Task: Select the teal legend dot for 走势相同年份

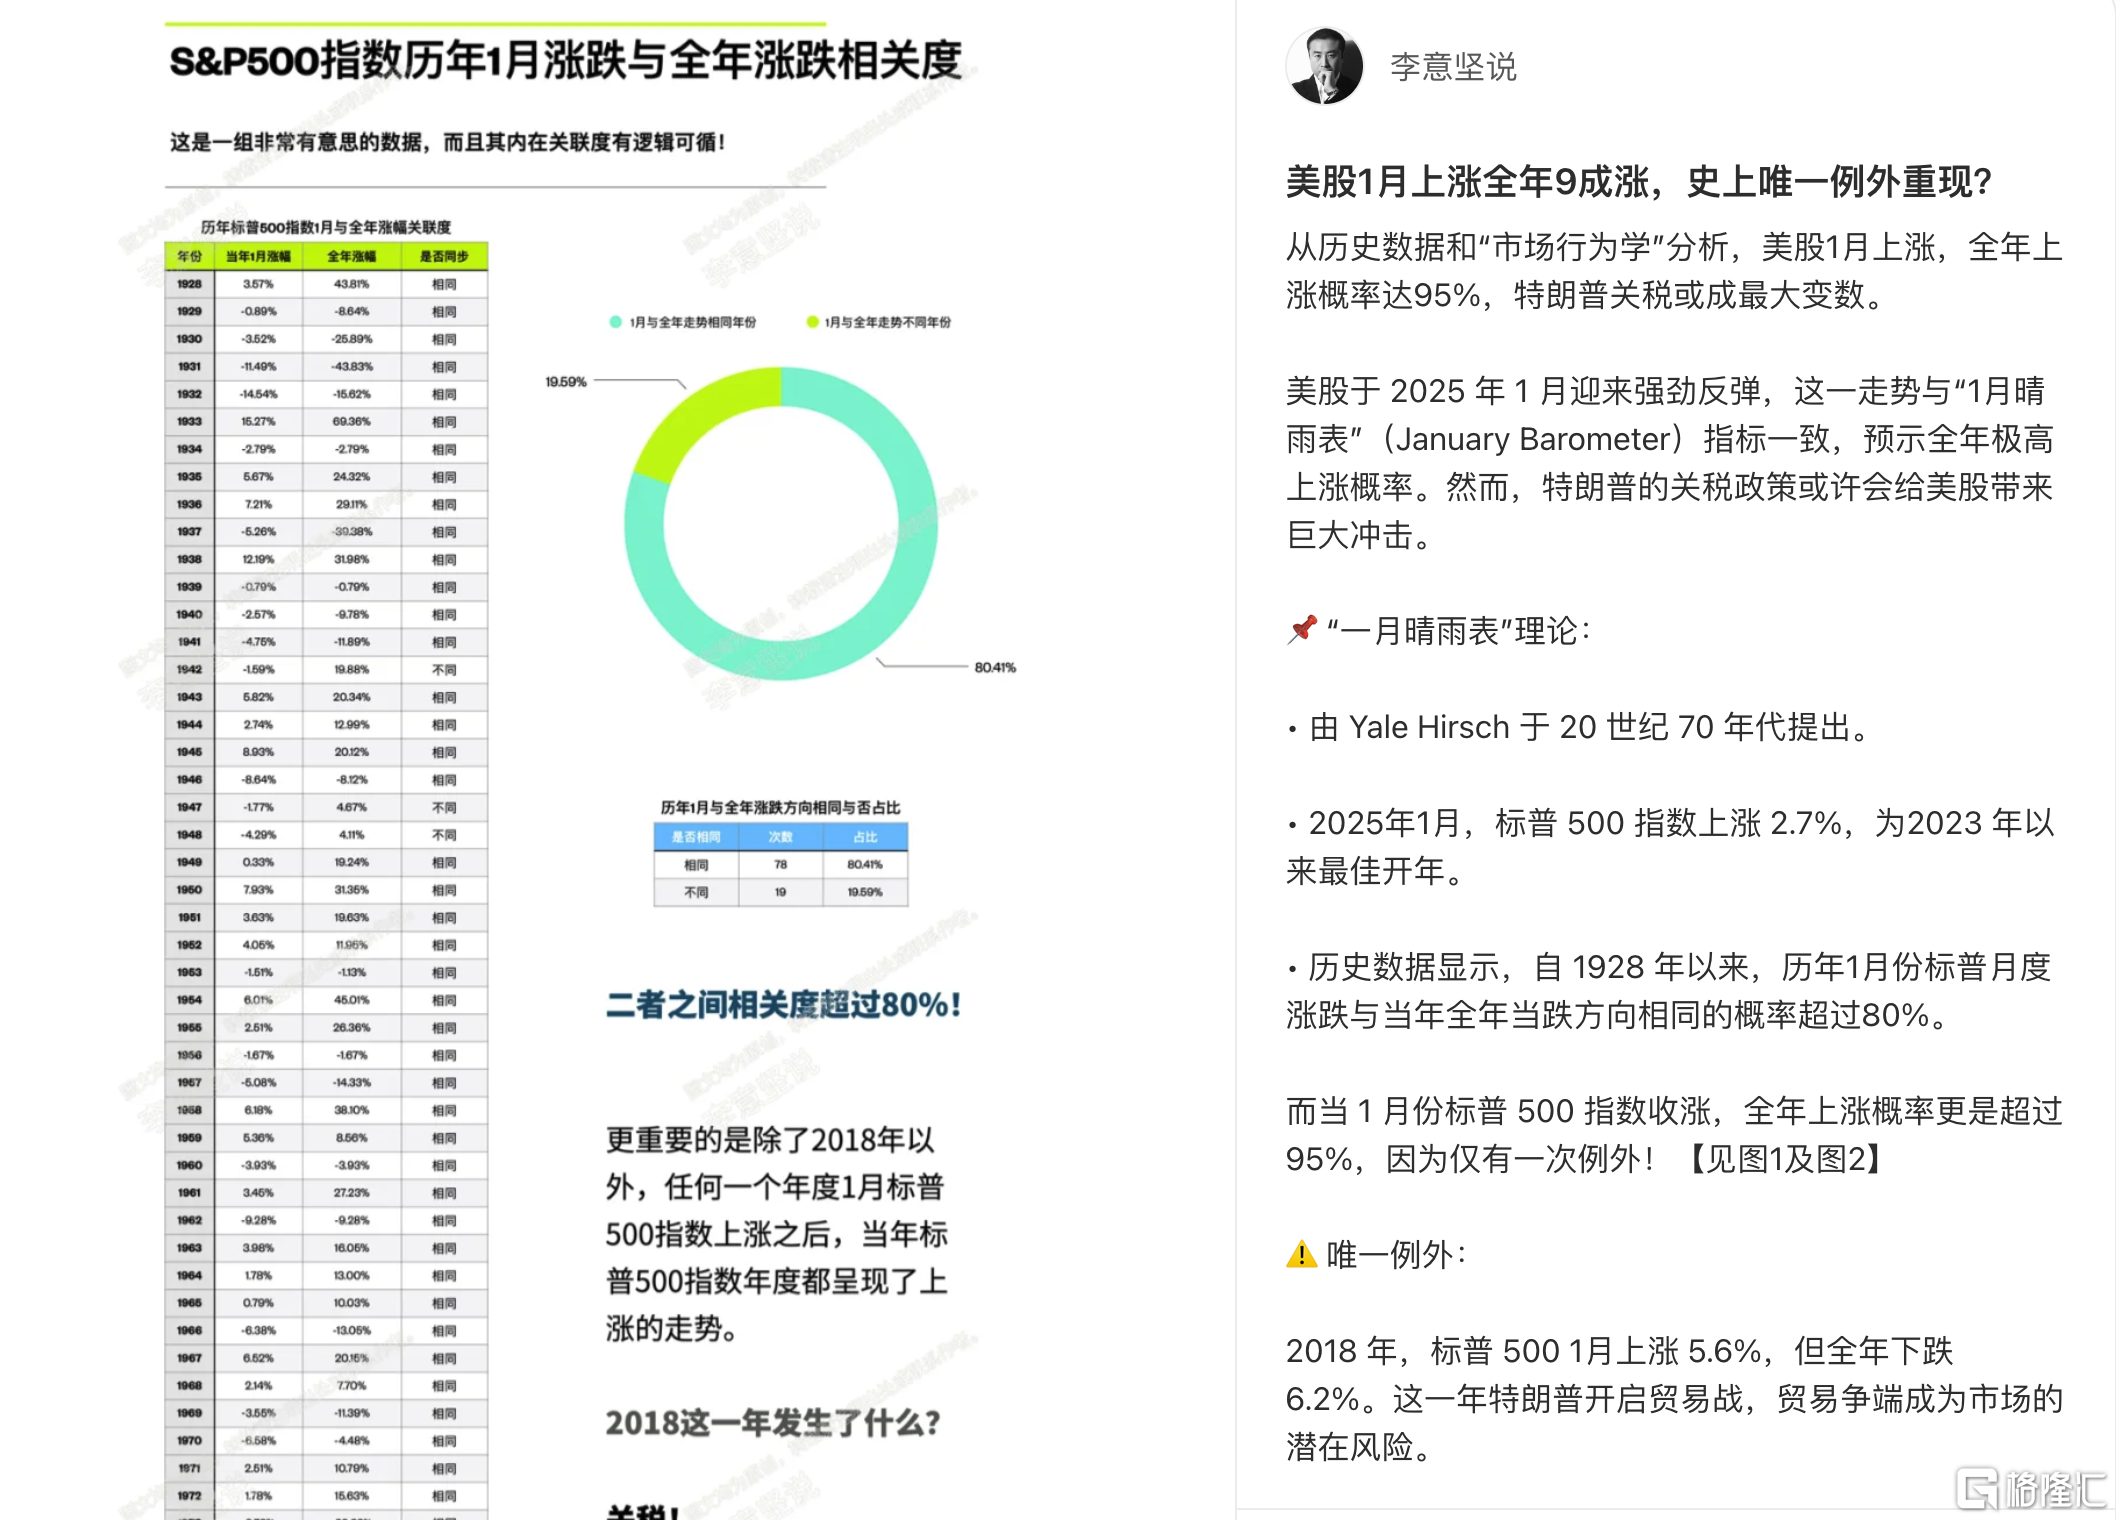Action: click(616, 322)
